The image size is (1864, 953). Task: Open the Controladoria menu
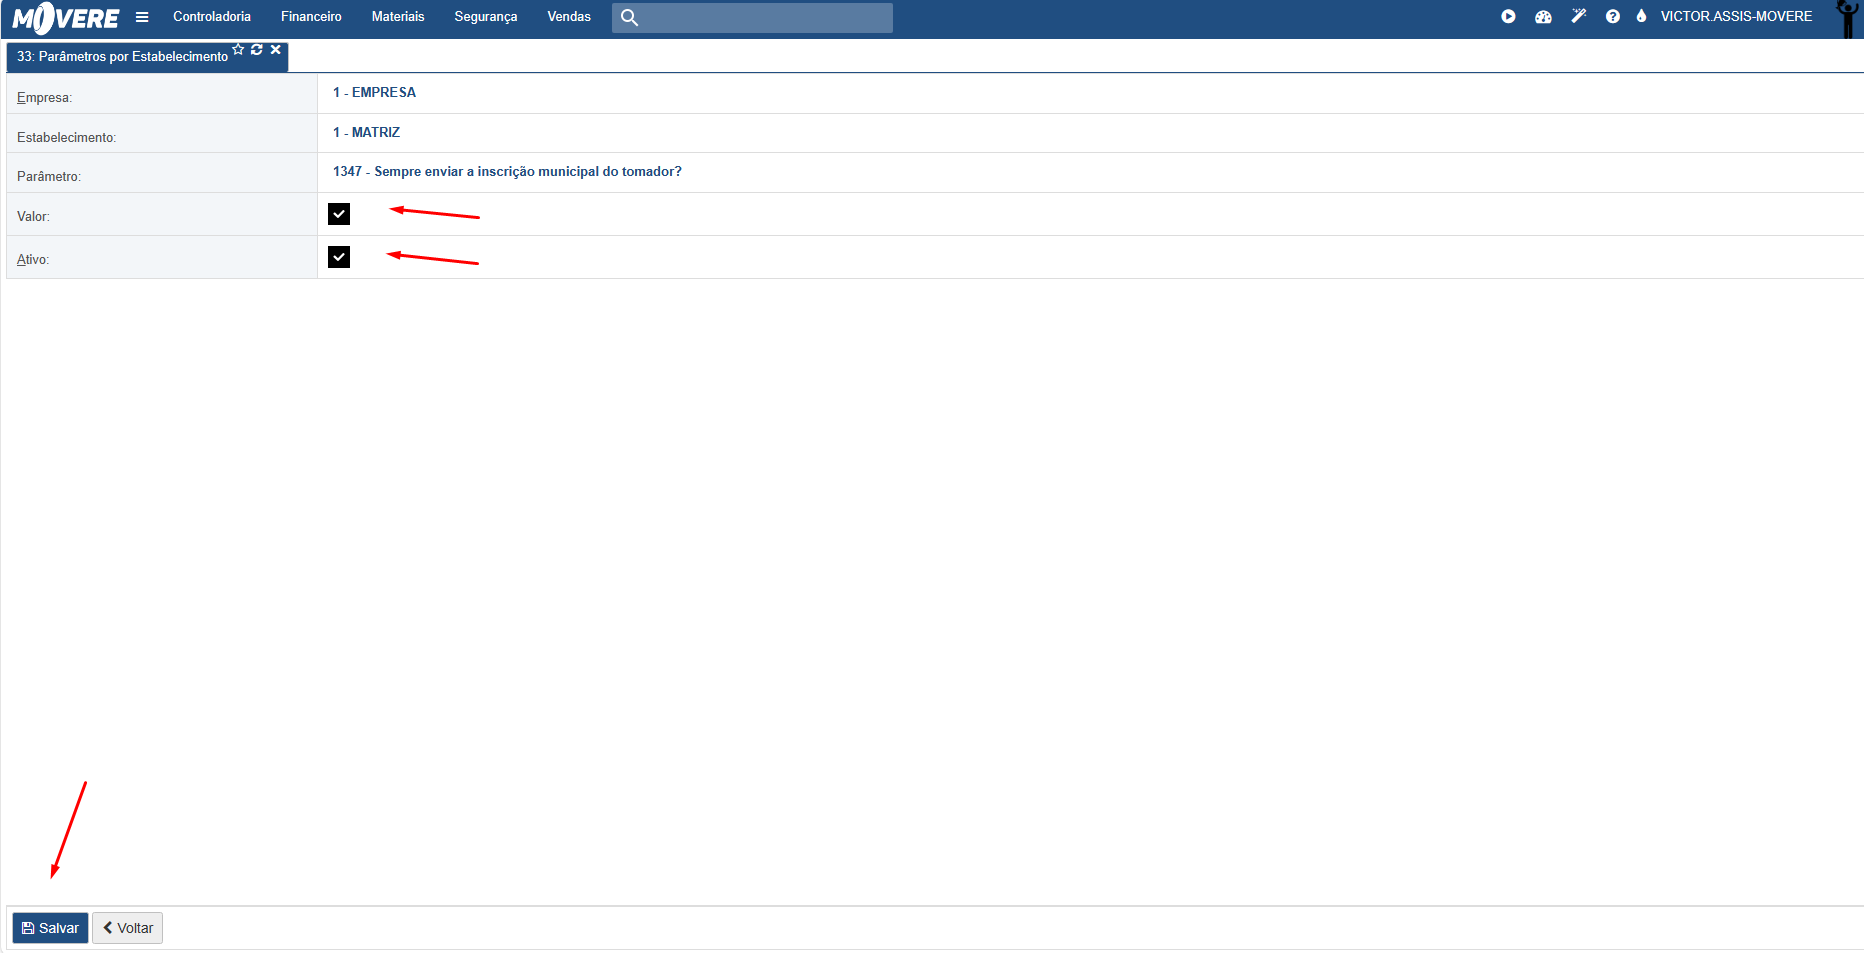(212, 17)
